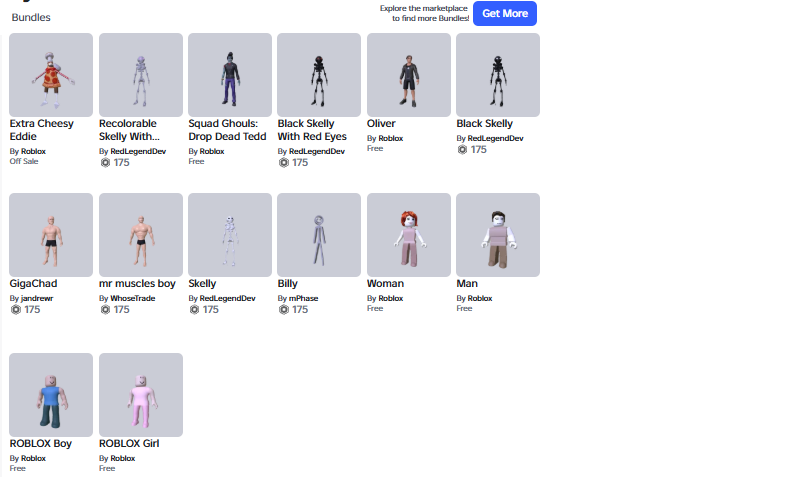Open the Billy stick figure bundle image
811x477 pixels.
point(319,235)
